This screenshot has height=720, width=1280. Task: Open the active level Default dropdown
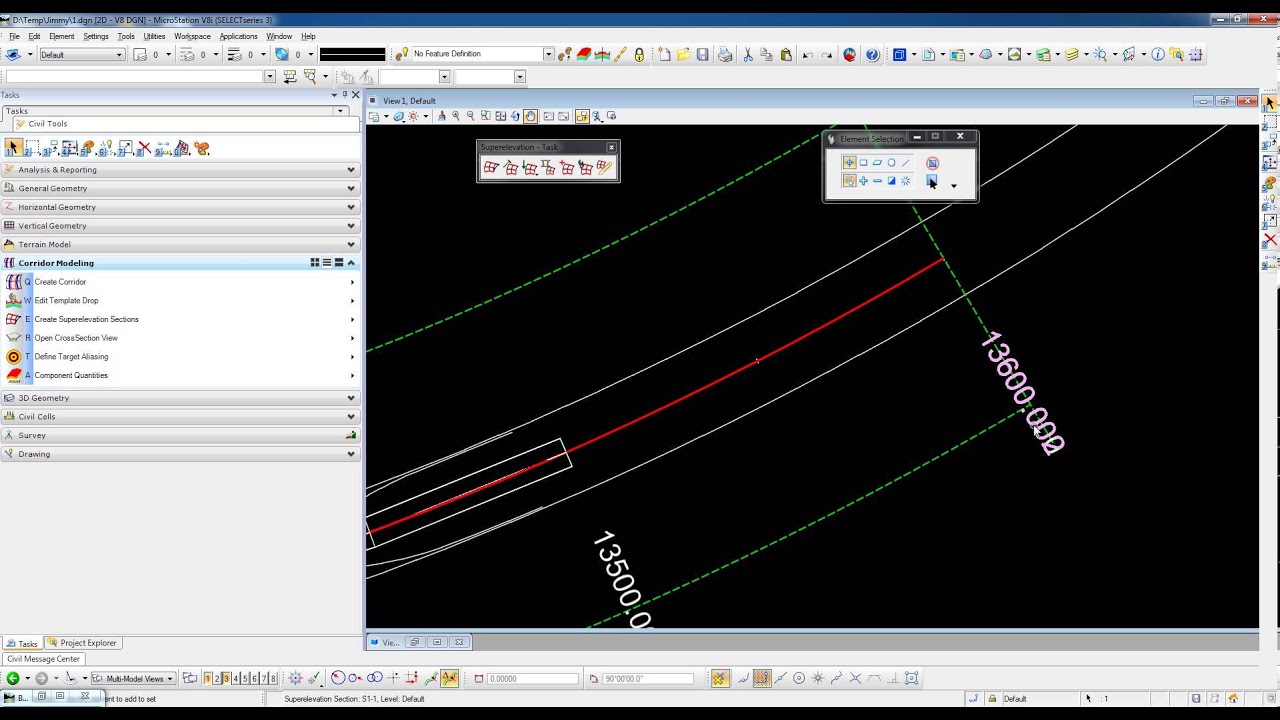pos(82,55)
